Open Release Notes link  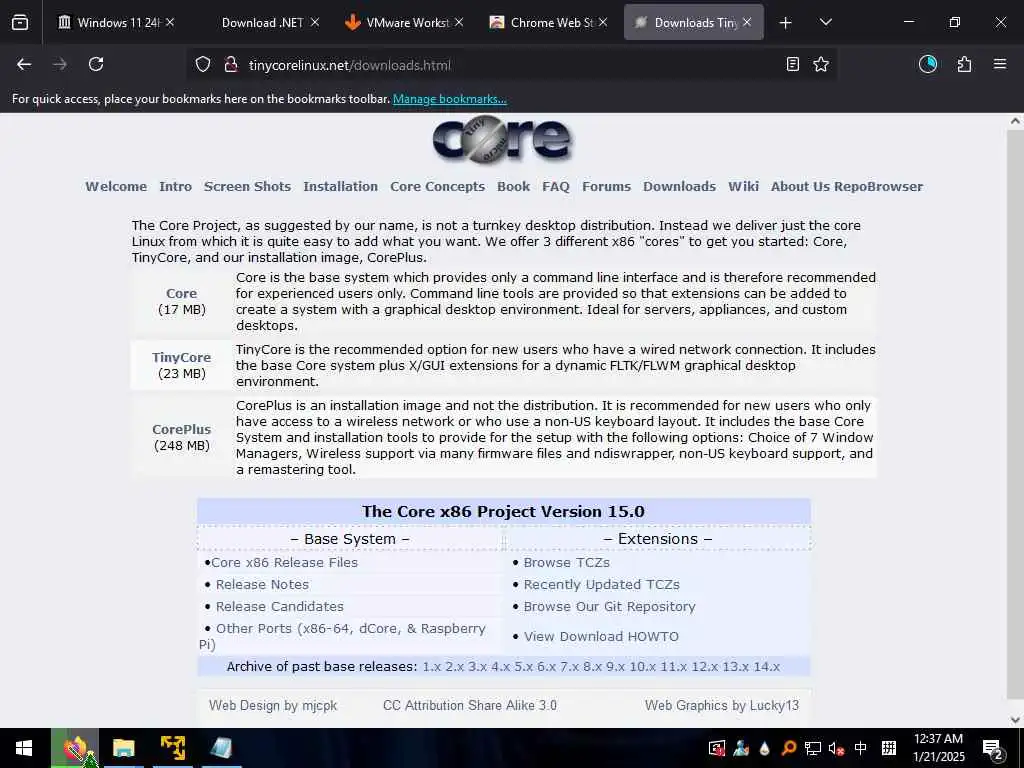click(x=263, y=585)
